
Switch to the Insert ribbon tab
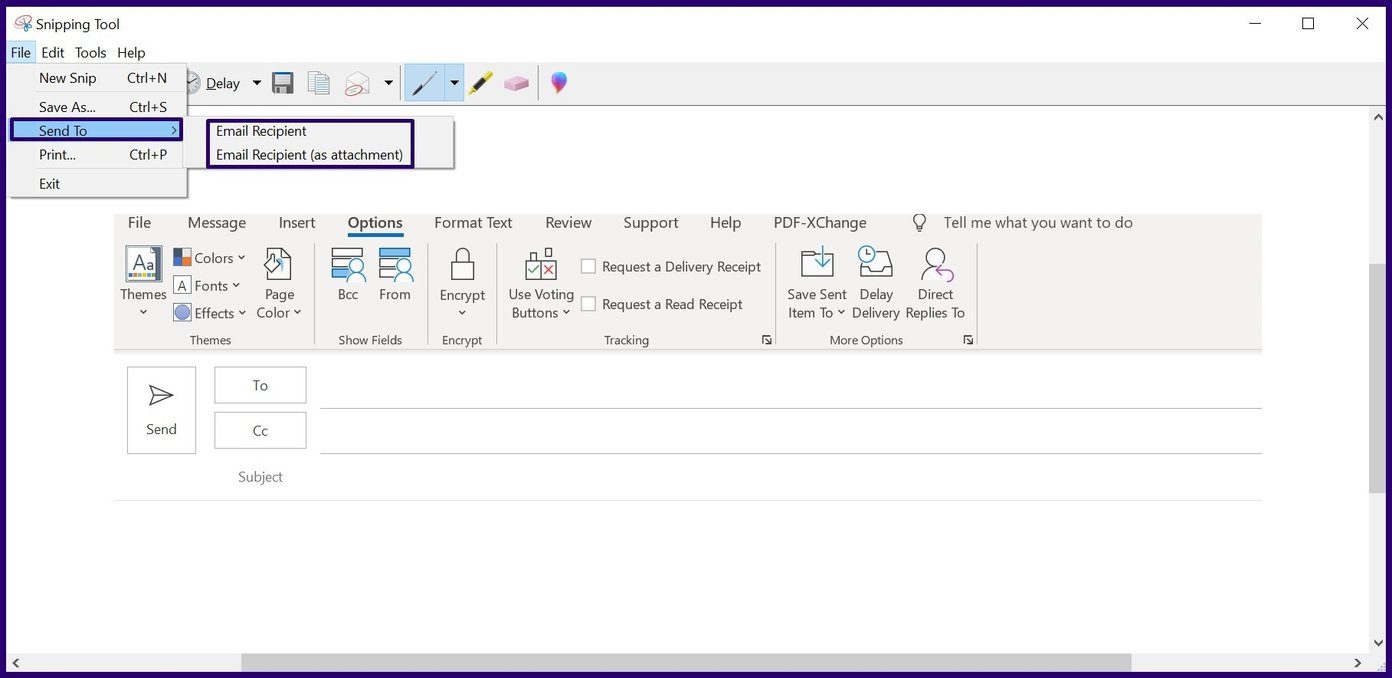point(297,223)
